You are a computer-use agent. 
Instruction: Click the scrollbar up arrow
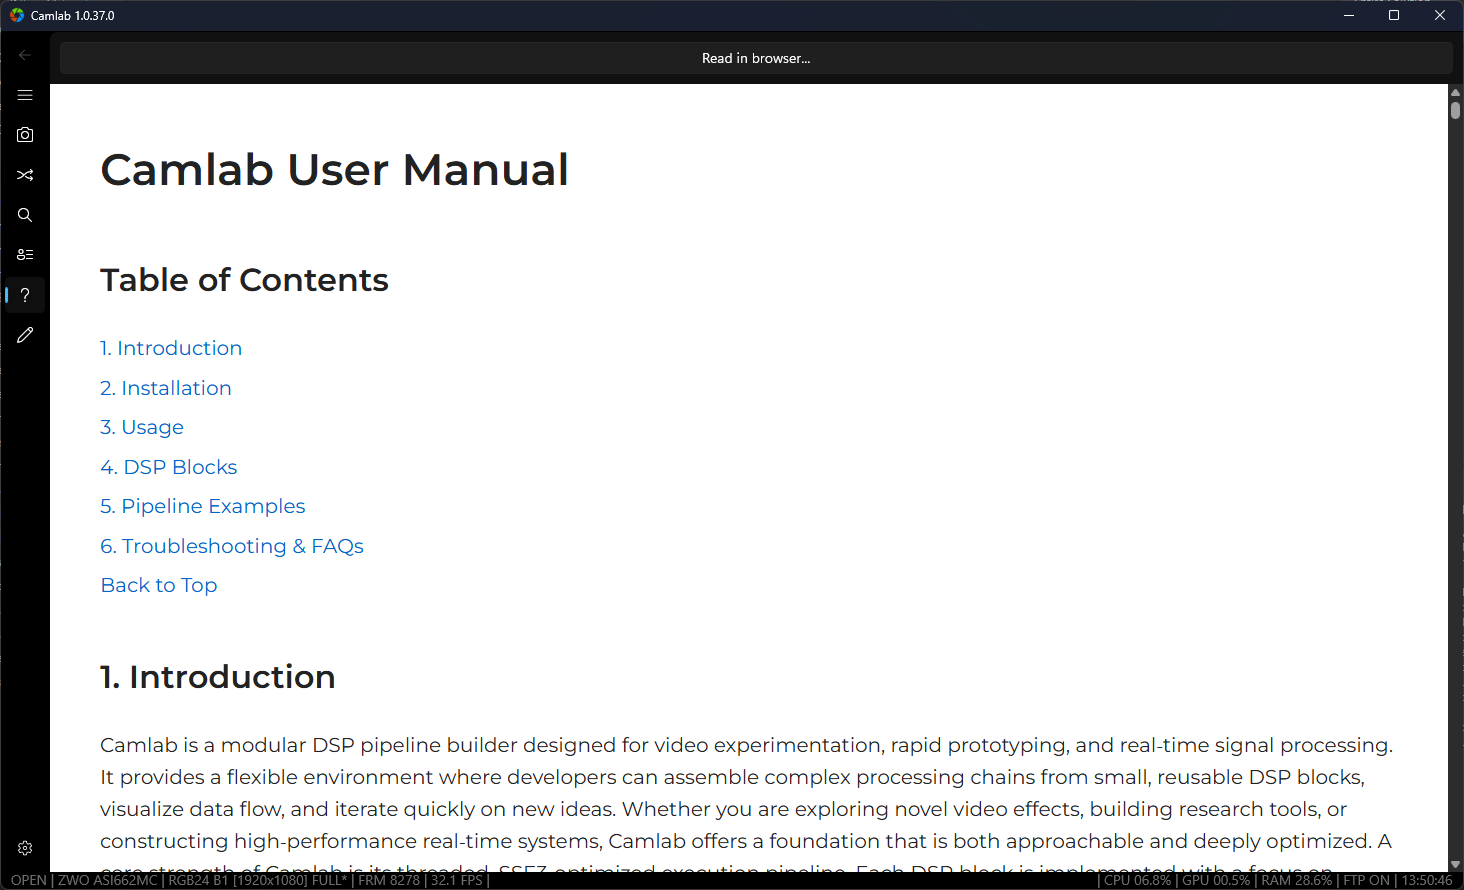(1456, 92)
